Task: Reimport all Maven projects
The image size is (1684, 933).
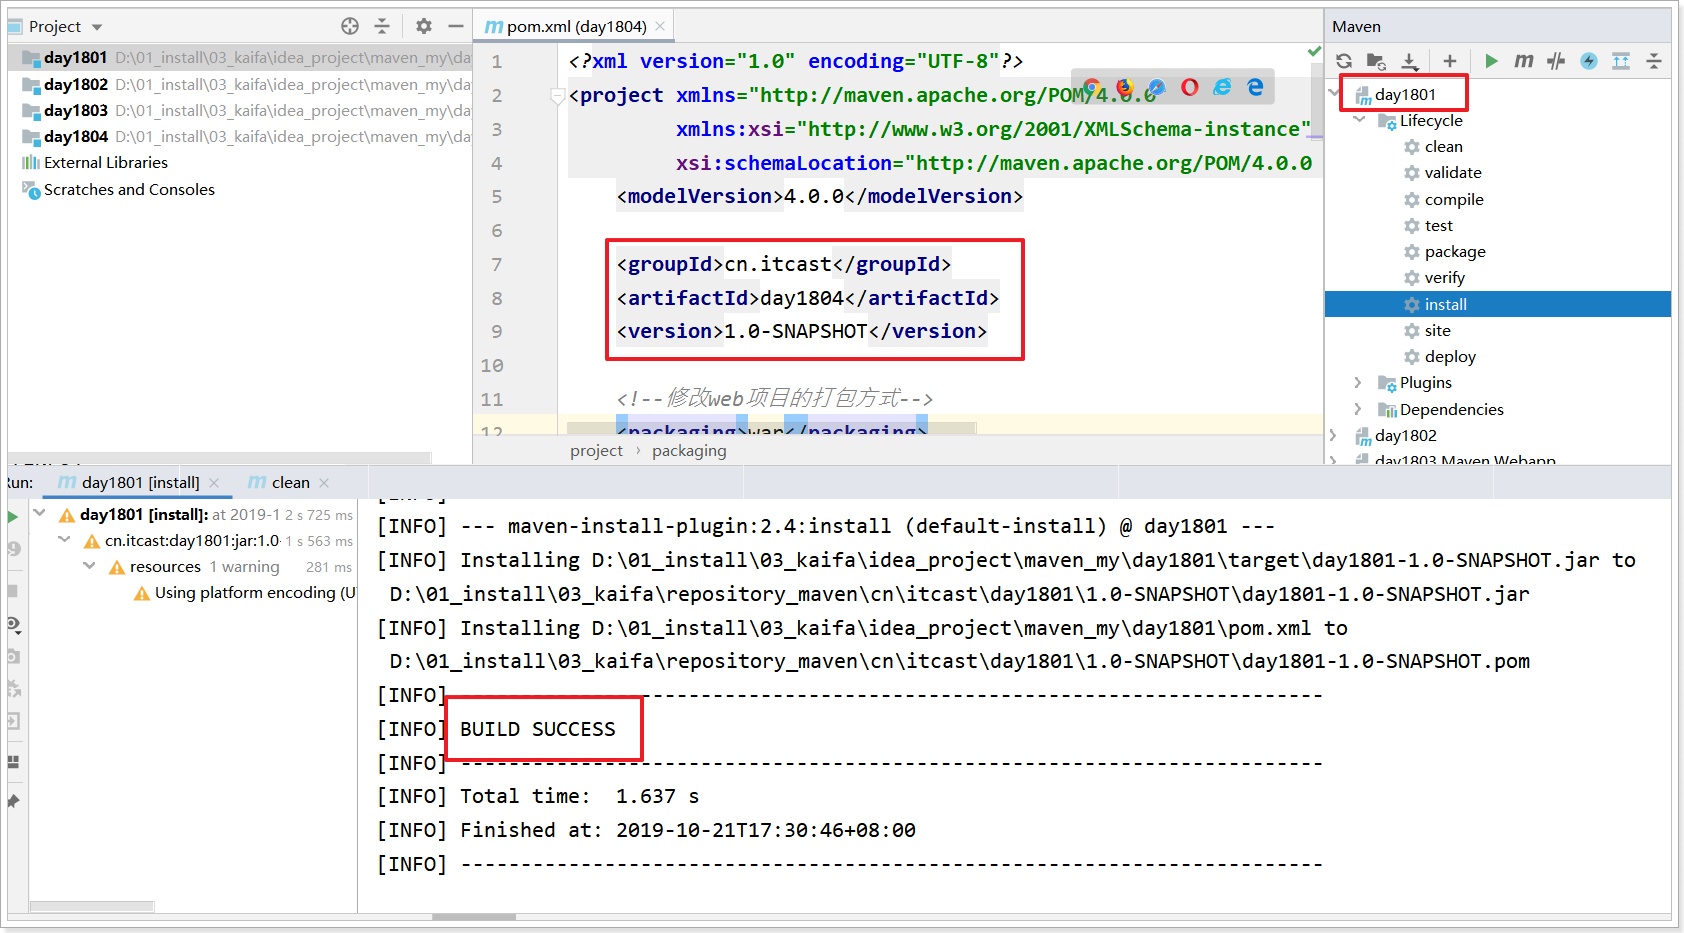Action: coord(1344,61)
